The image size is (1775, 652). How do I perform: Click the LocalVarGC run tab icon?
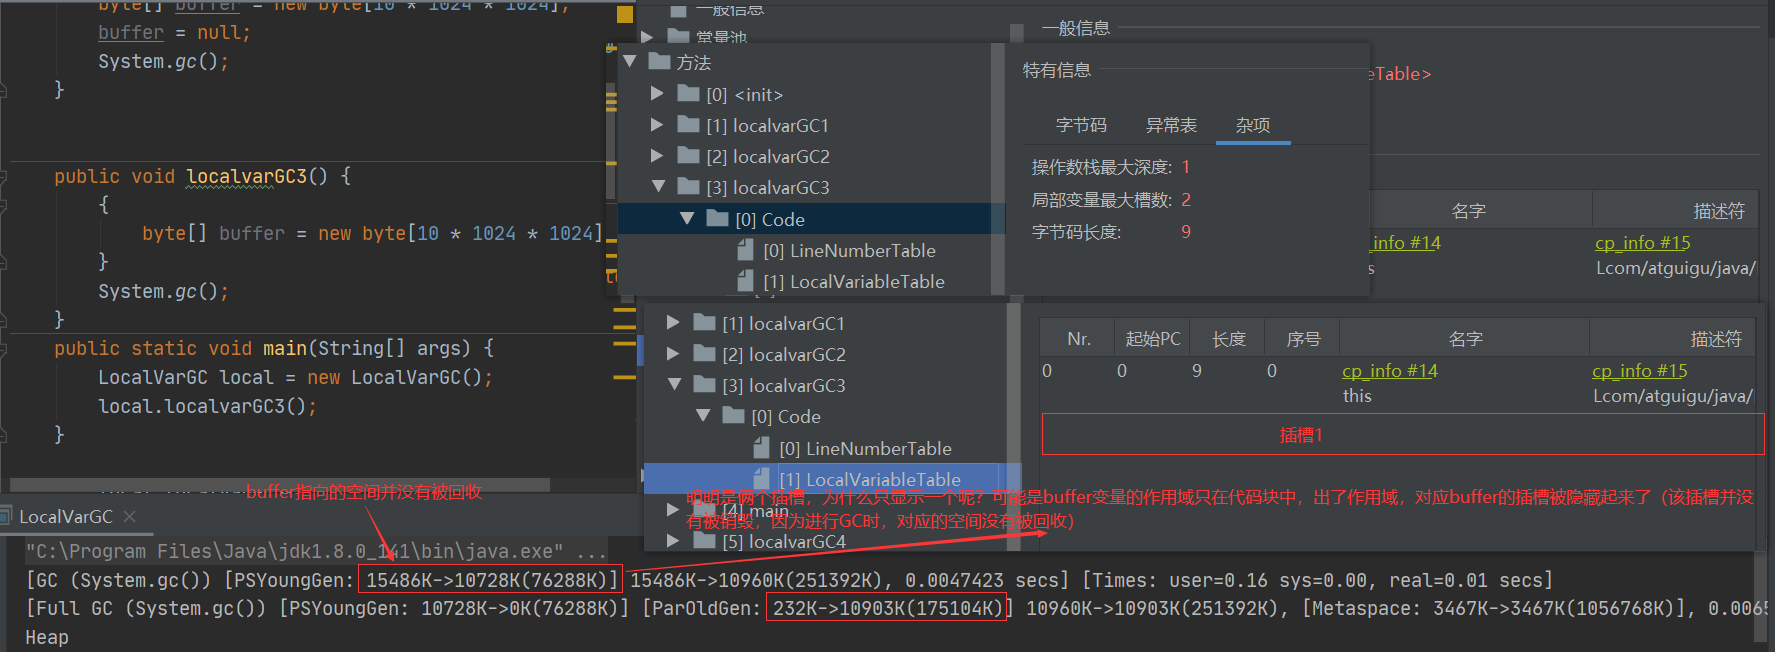point(7,516)
